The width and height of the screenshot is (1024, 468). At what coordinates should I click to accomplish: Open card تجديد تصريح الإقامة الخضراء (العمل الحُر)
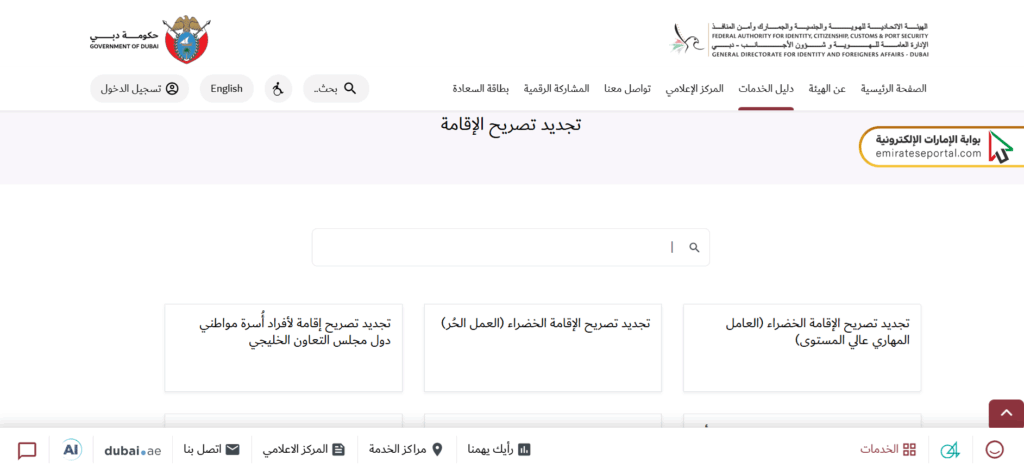543,348
